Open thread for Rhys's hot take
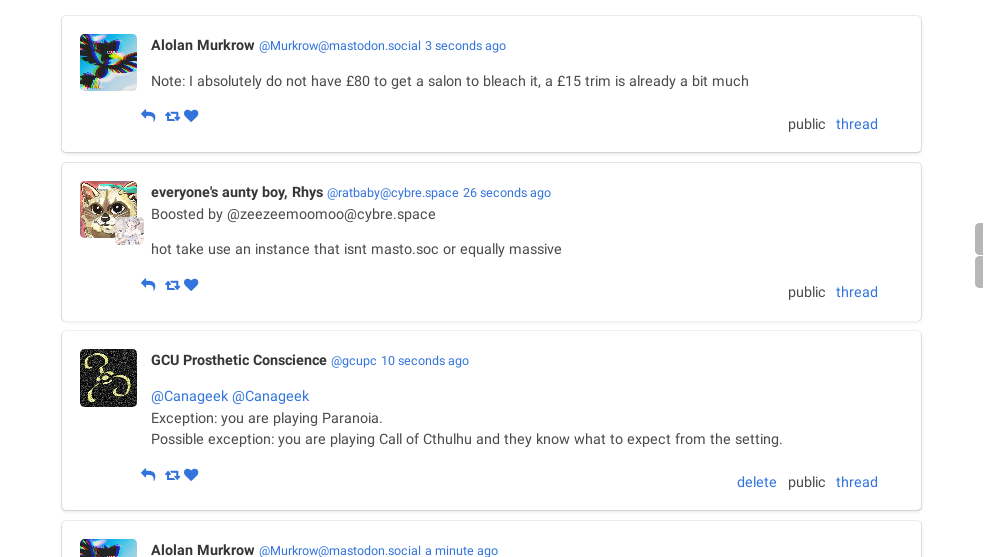The image size is (991, 557). point(856,292)
